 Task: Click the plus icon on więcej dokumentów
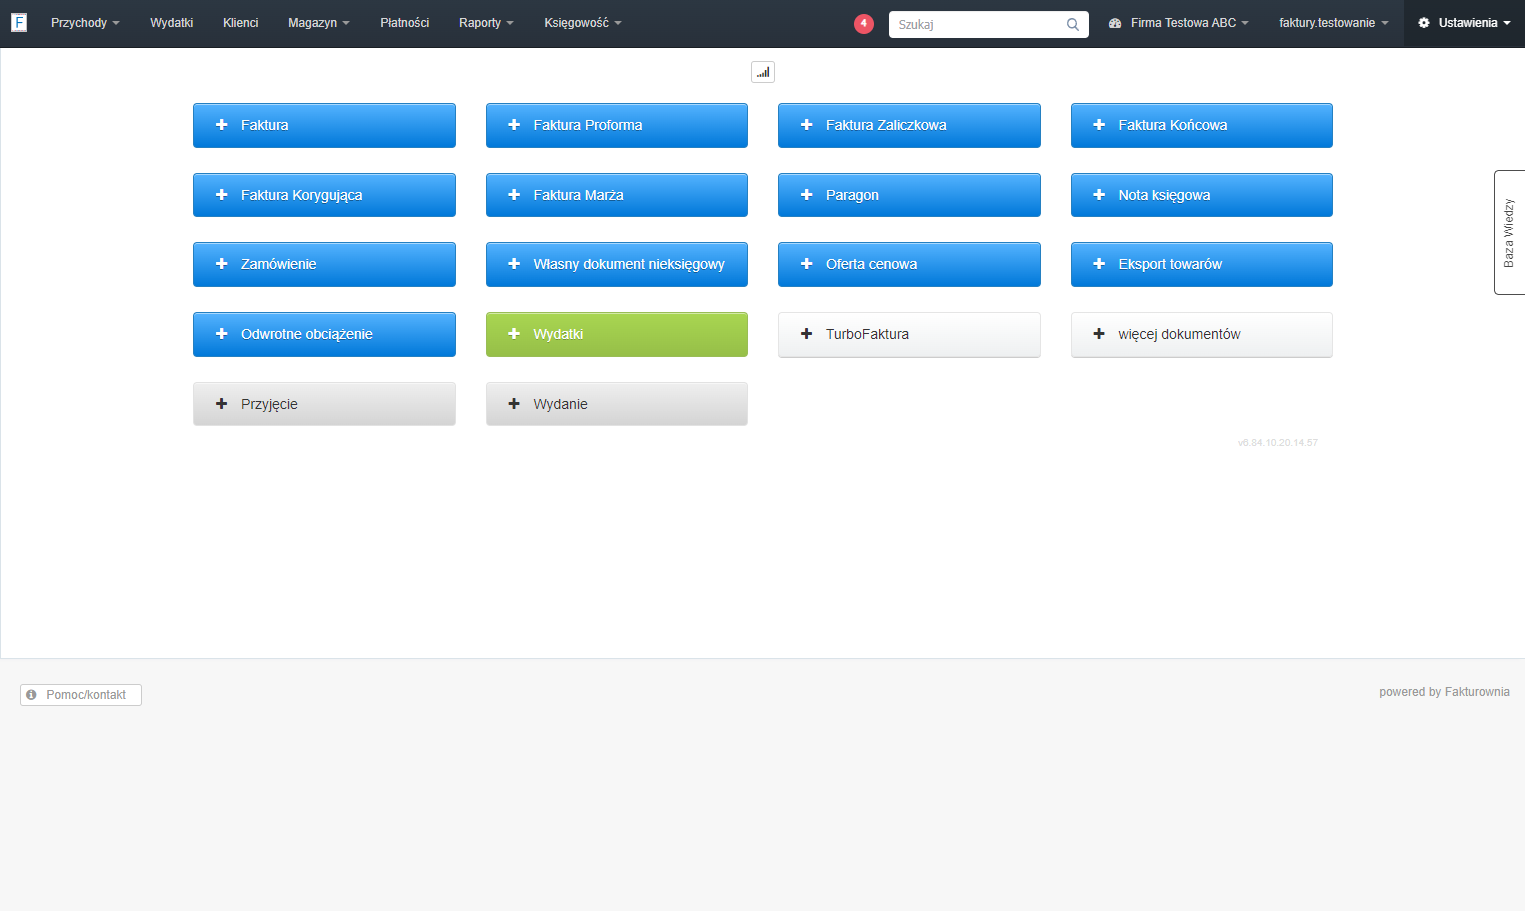(1099, 334)
